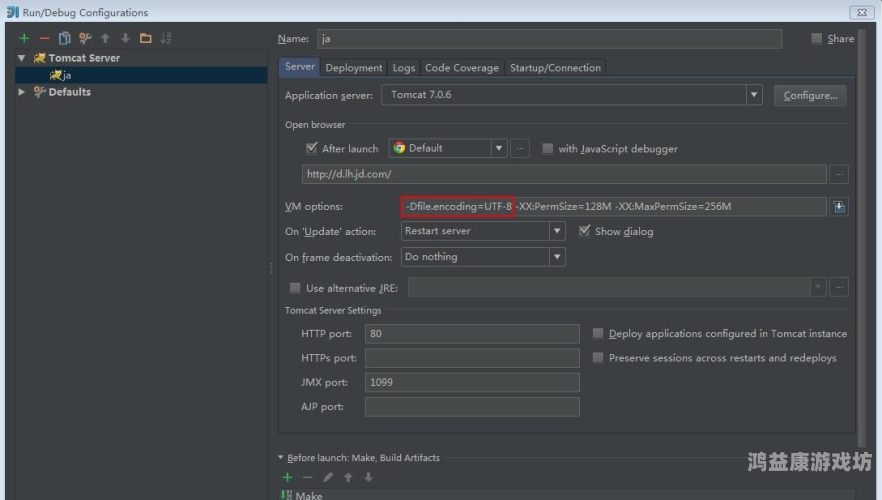Move configuration up in left toolbar
The width and height of the screenshot is (882, 500).
tap(105, 38)
